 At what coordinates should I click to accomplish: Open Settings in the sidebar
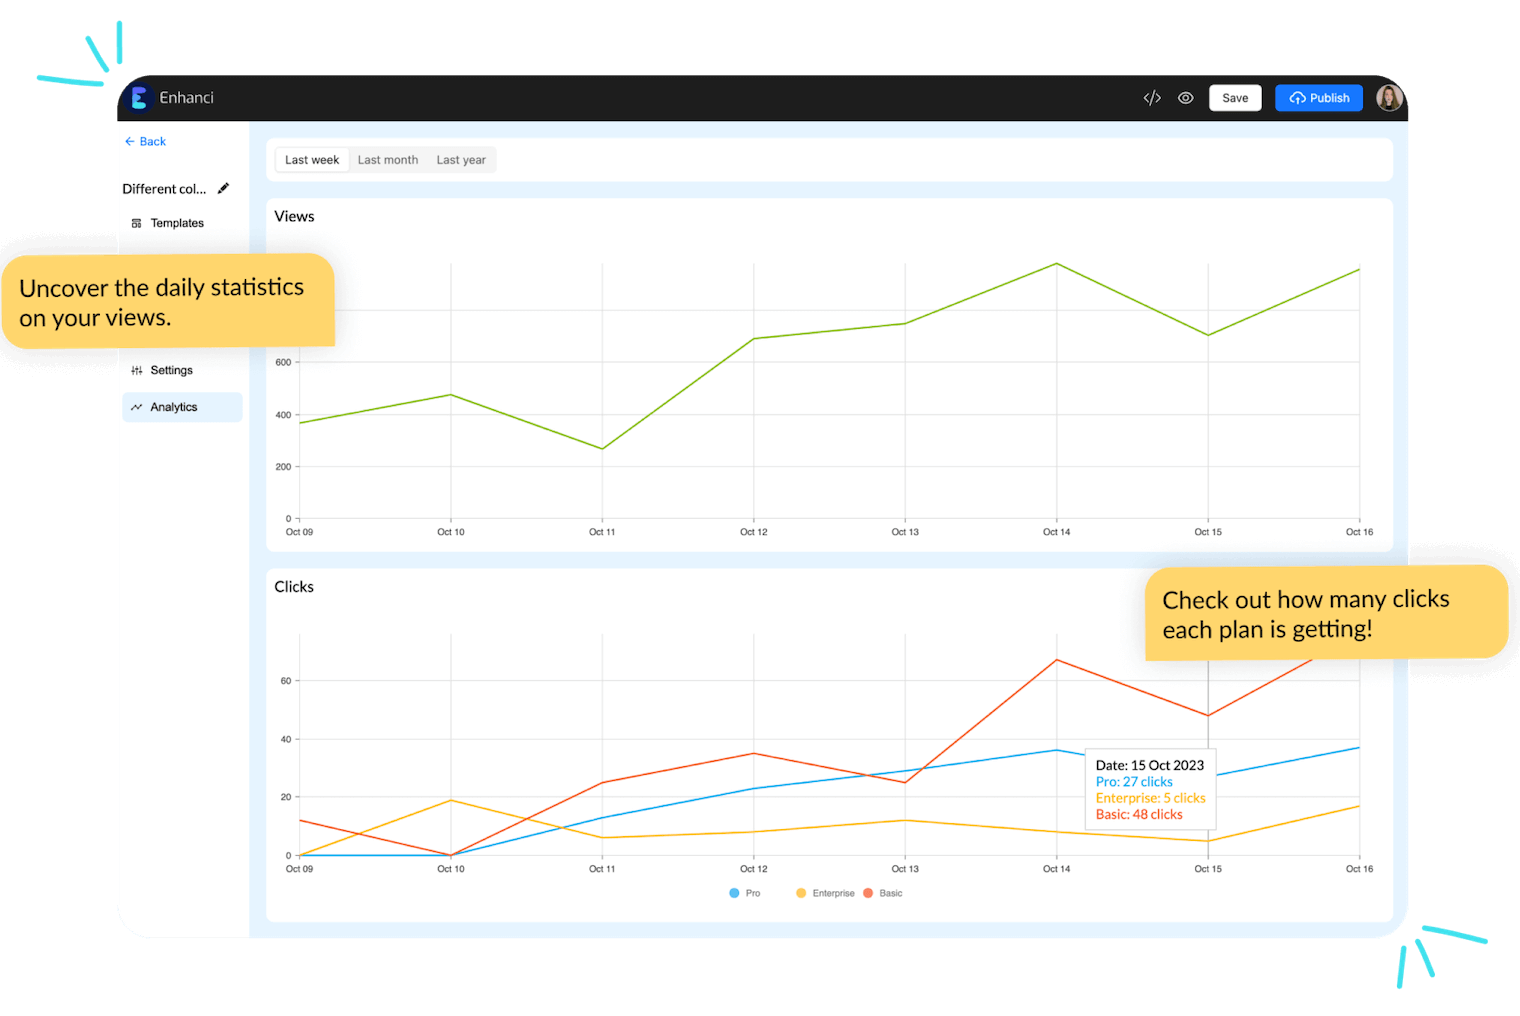tap(171, 370)
